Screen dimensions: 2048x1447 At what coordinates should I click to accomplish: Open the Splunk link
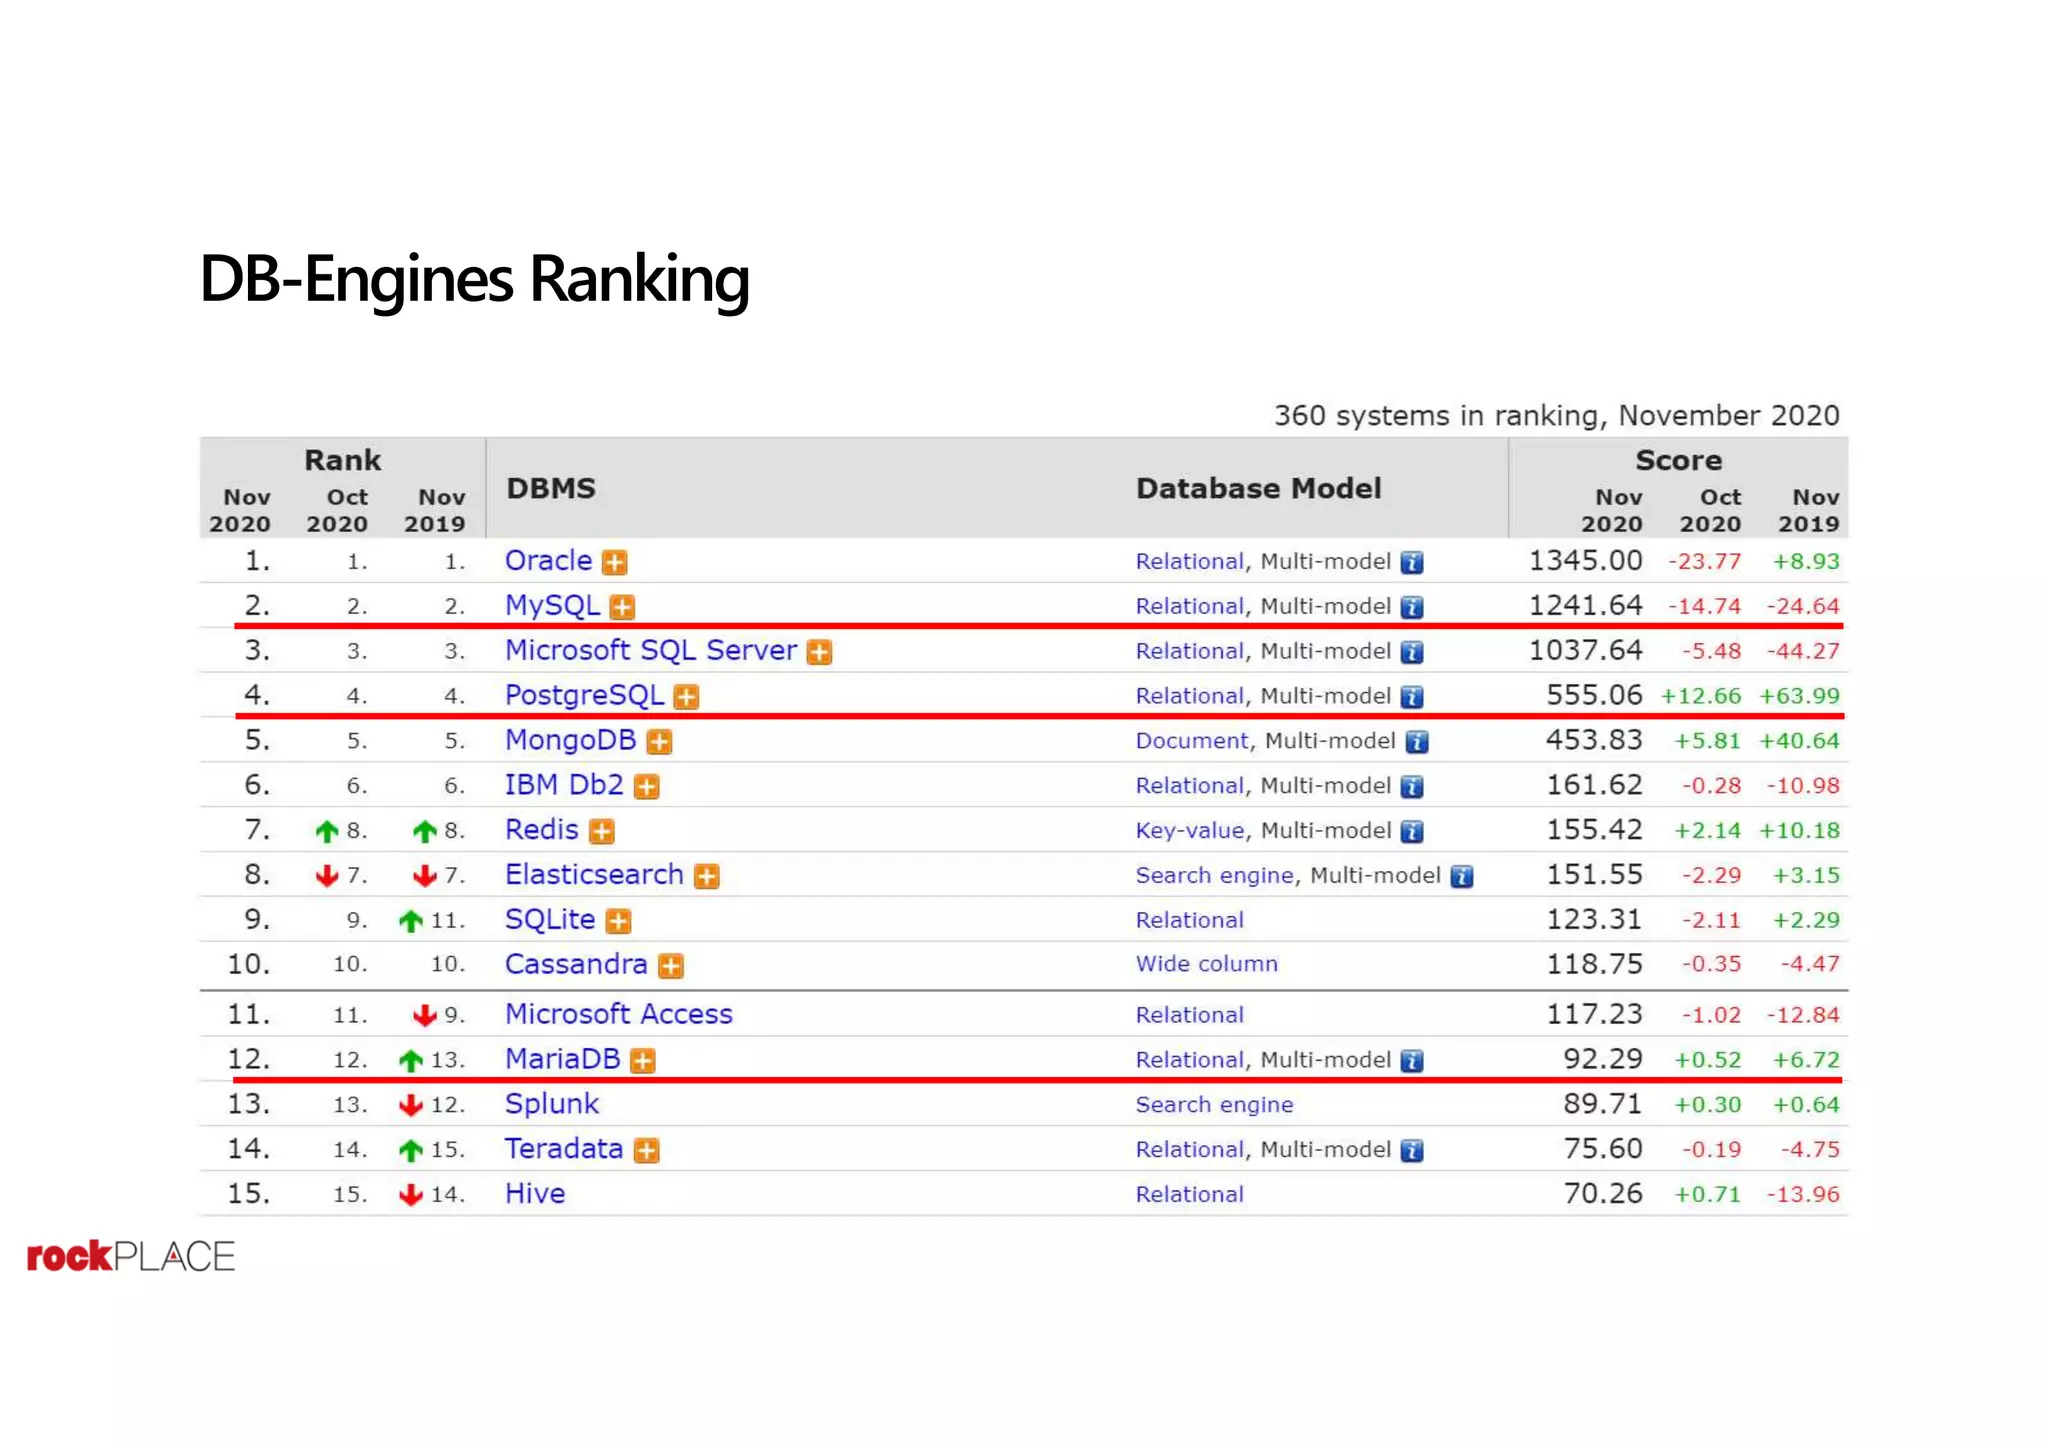click(552, 1104)
